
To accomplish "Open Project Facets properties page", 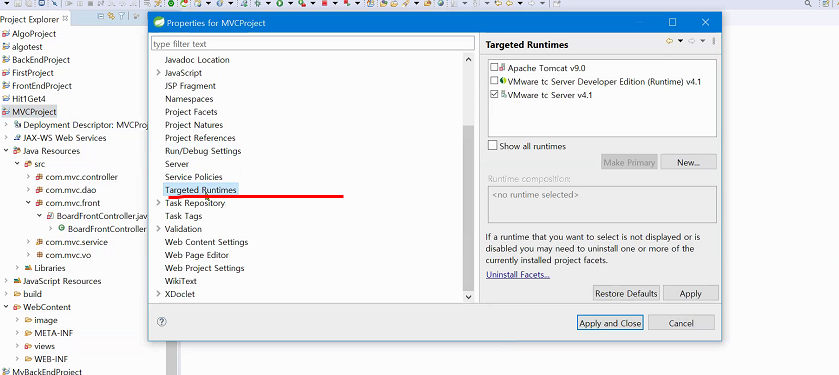I will point(191,112).
